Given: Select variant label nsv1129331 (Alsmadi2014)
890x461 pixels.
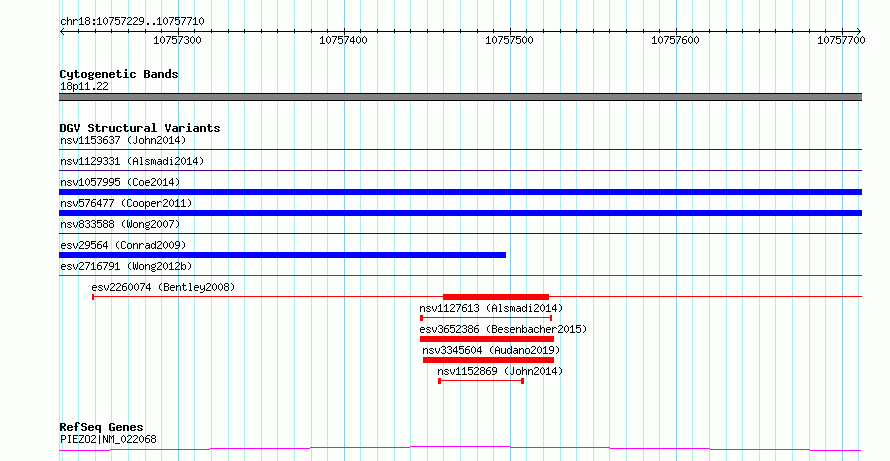Looking at the screenshot, I should 132,161.
